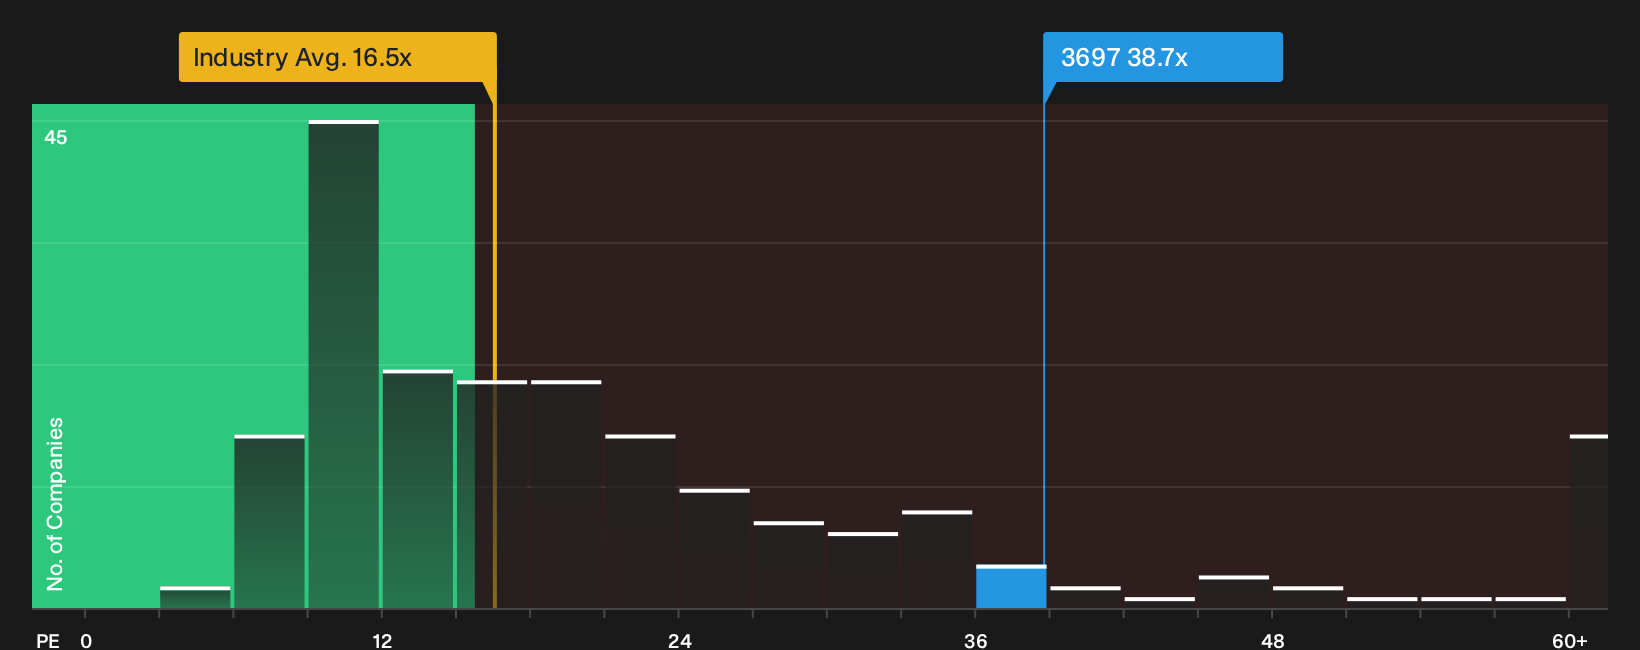The height and width of the screenshot is (650, 1640).
Task: Click the shortest bar inside the green zone
Action: tap(195, 597)
